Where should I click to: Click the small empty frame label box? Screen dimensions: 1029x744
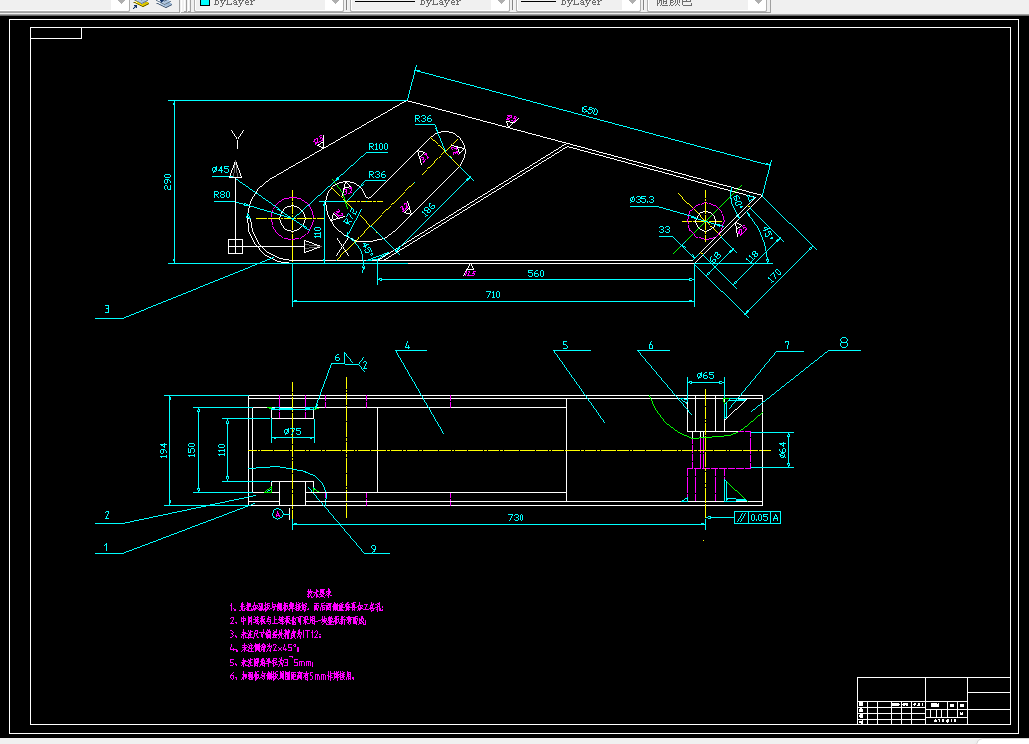[56, 33]
